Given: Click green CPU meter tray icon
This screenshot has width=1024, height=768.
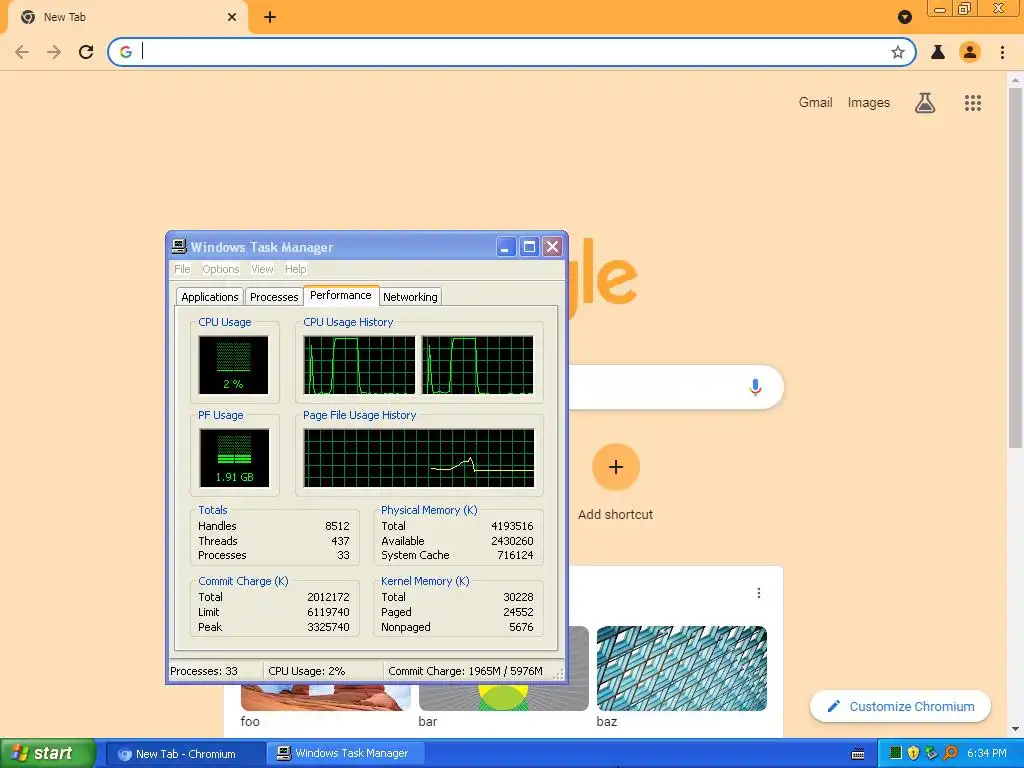Looking at the screenshot, I should 896,754.
